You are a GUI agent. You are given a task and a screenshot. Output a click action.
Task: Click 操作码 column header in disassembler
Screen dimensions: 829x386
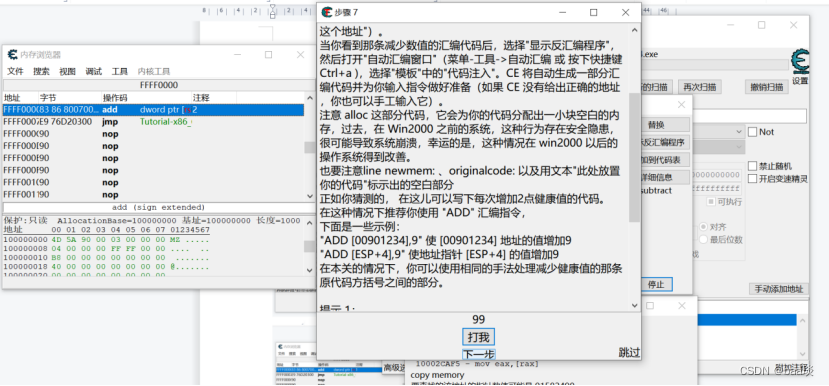146,98
